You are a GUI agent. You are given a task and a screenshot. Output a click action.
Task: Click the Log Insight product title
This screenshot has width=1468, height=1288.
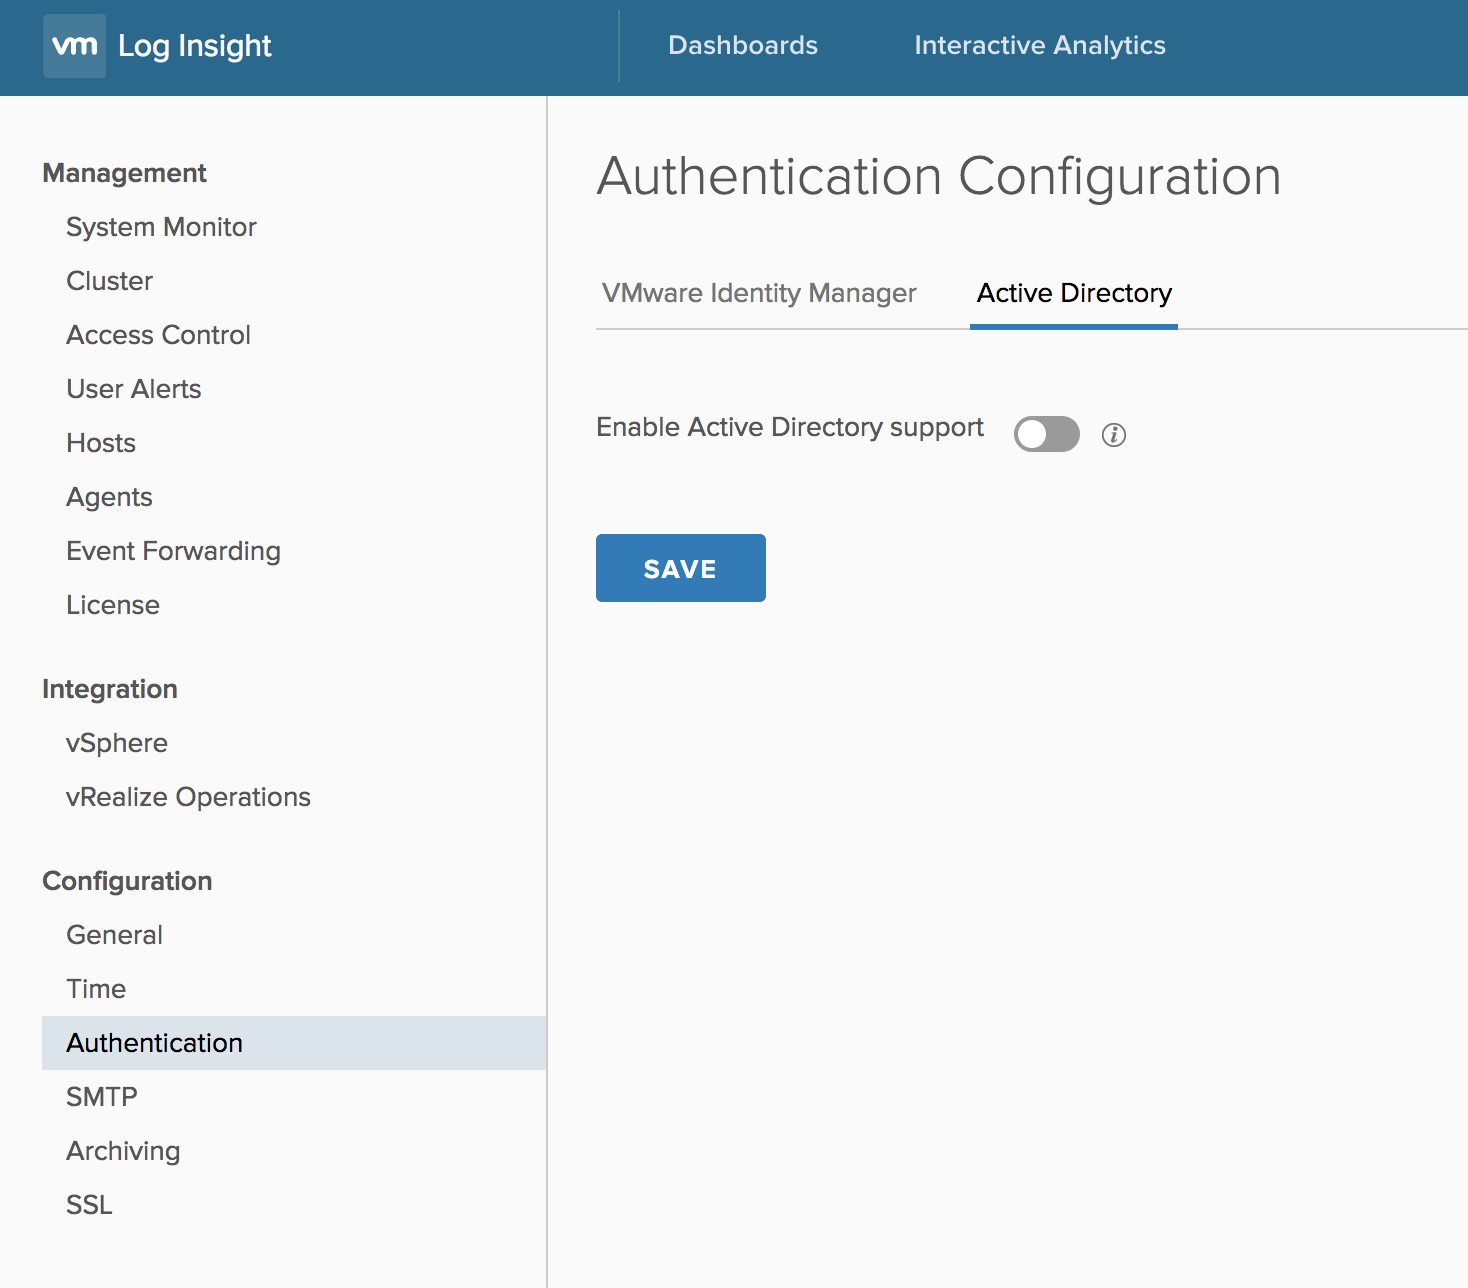tap(195, 46)
